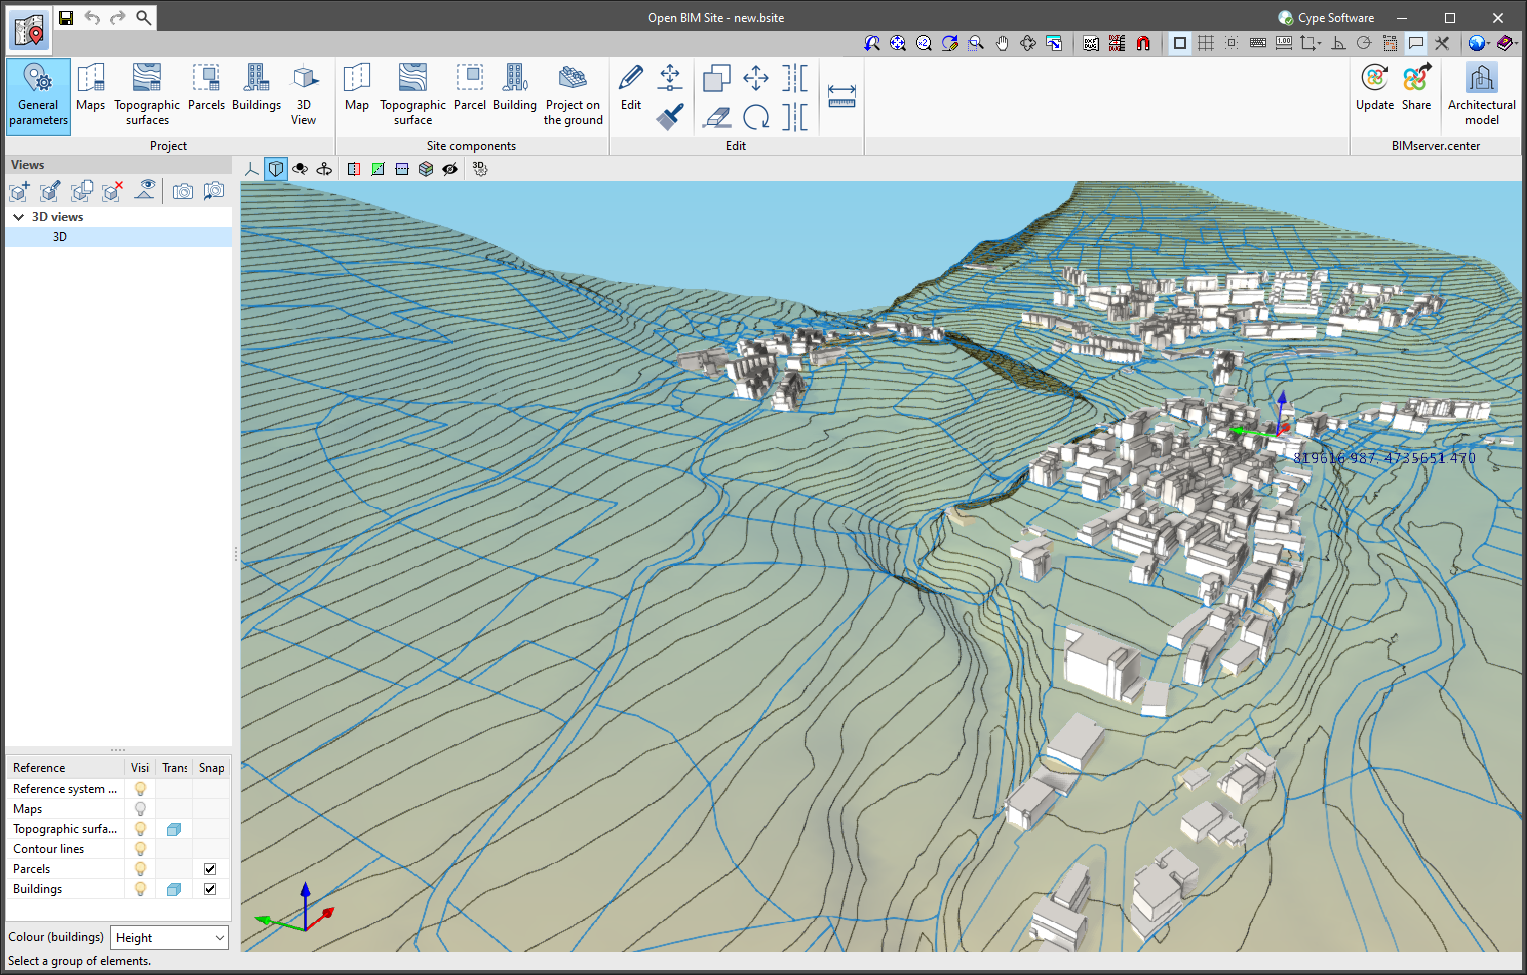Toggle the Snap checkbox for Parcels

point(210,868)
